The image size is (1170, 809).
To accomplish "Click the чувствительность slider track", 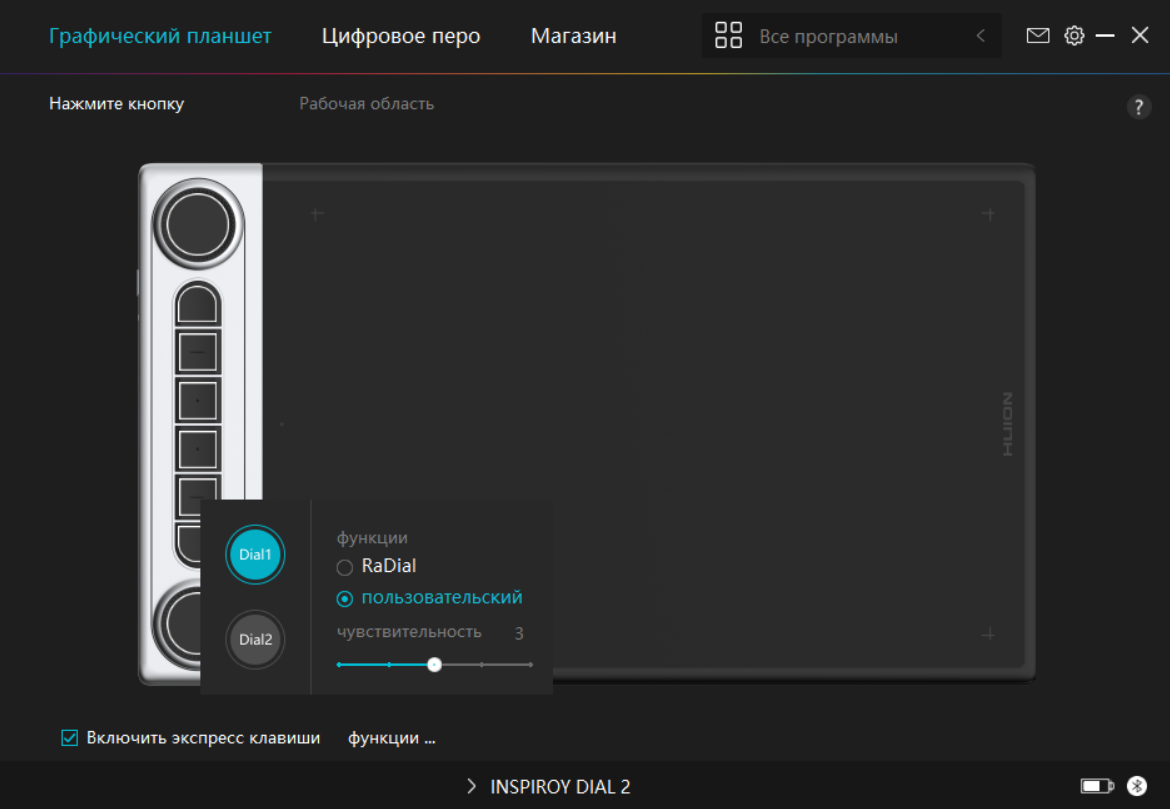I will click(x=482, y=664).
